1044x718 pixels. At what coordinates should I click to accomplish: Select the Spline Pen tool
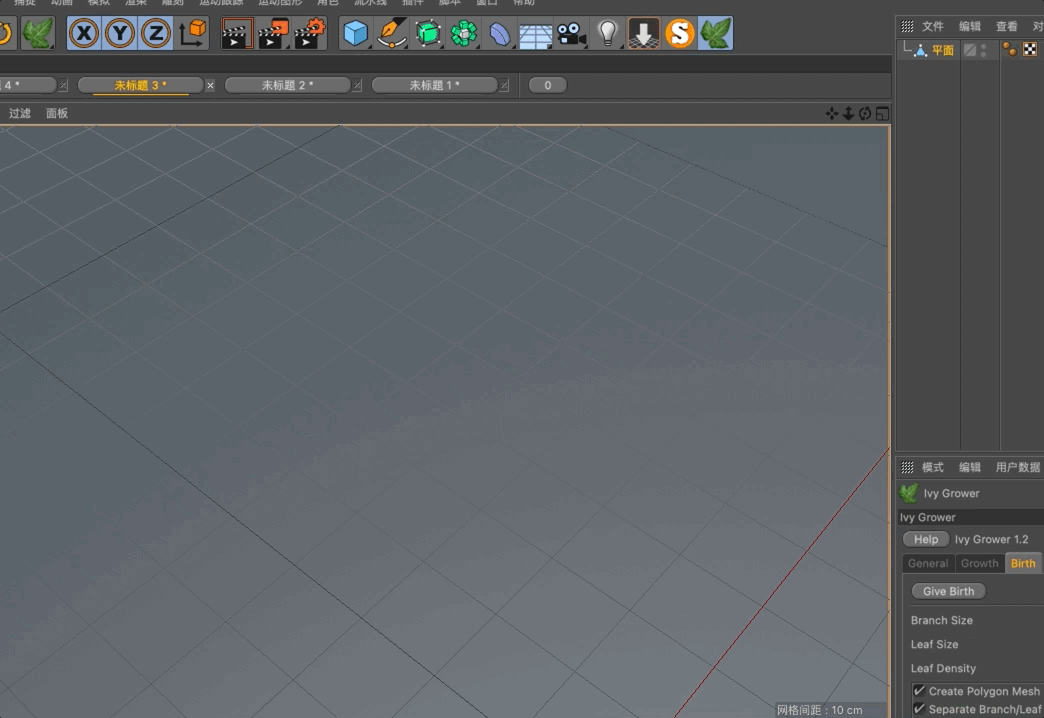(x=392, y=33)
